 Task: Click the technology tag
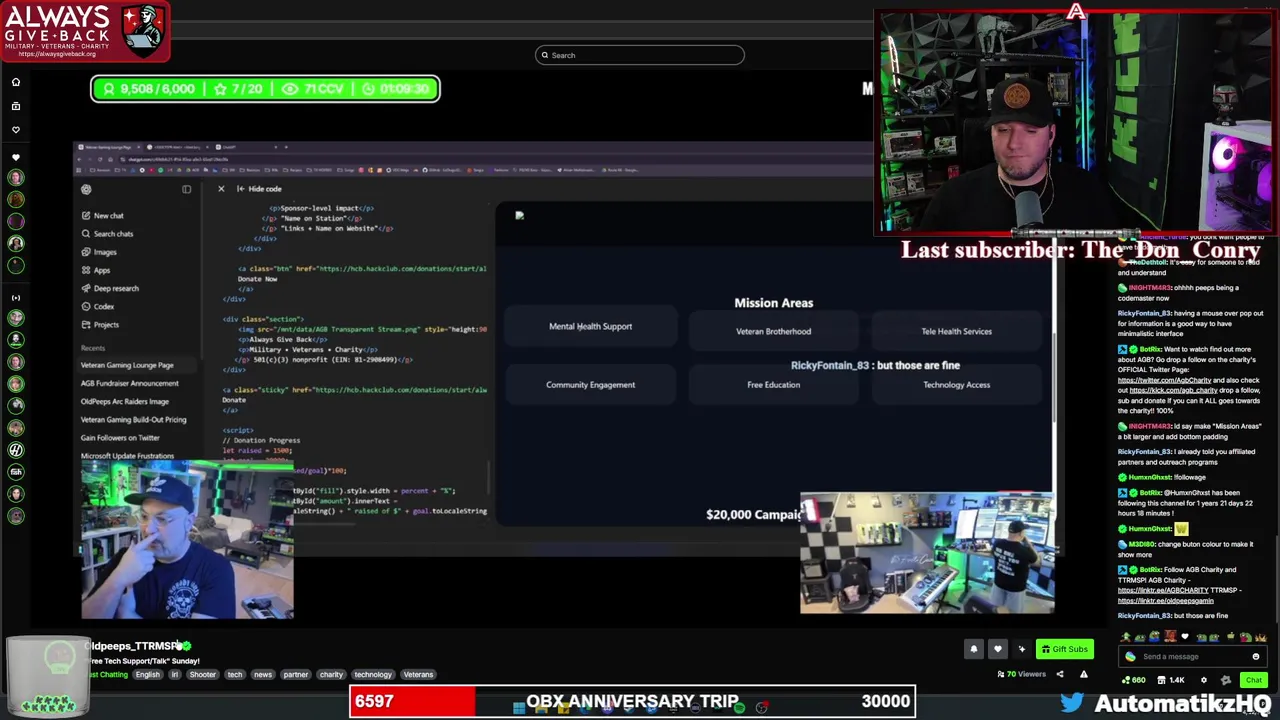373,675
